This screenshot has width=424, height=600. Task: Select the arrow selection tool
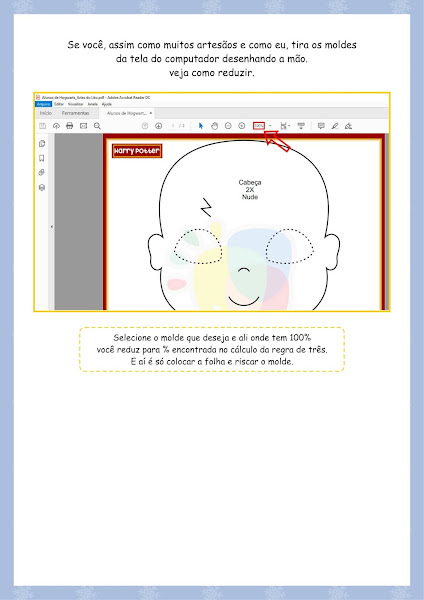point(201,126)
